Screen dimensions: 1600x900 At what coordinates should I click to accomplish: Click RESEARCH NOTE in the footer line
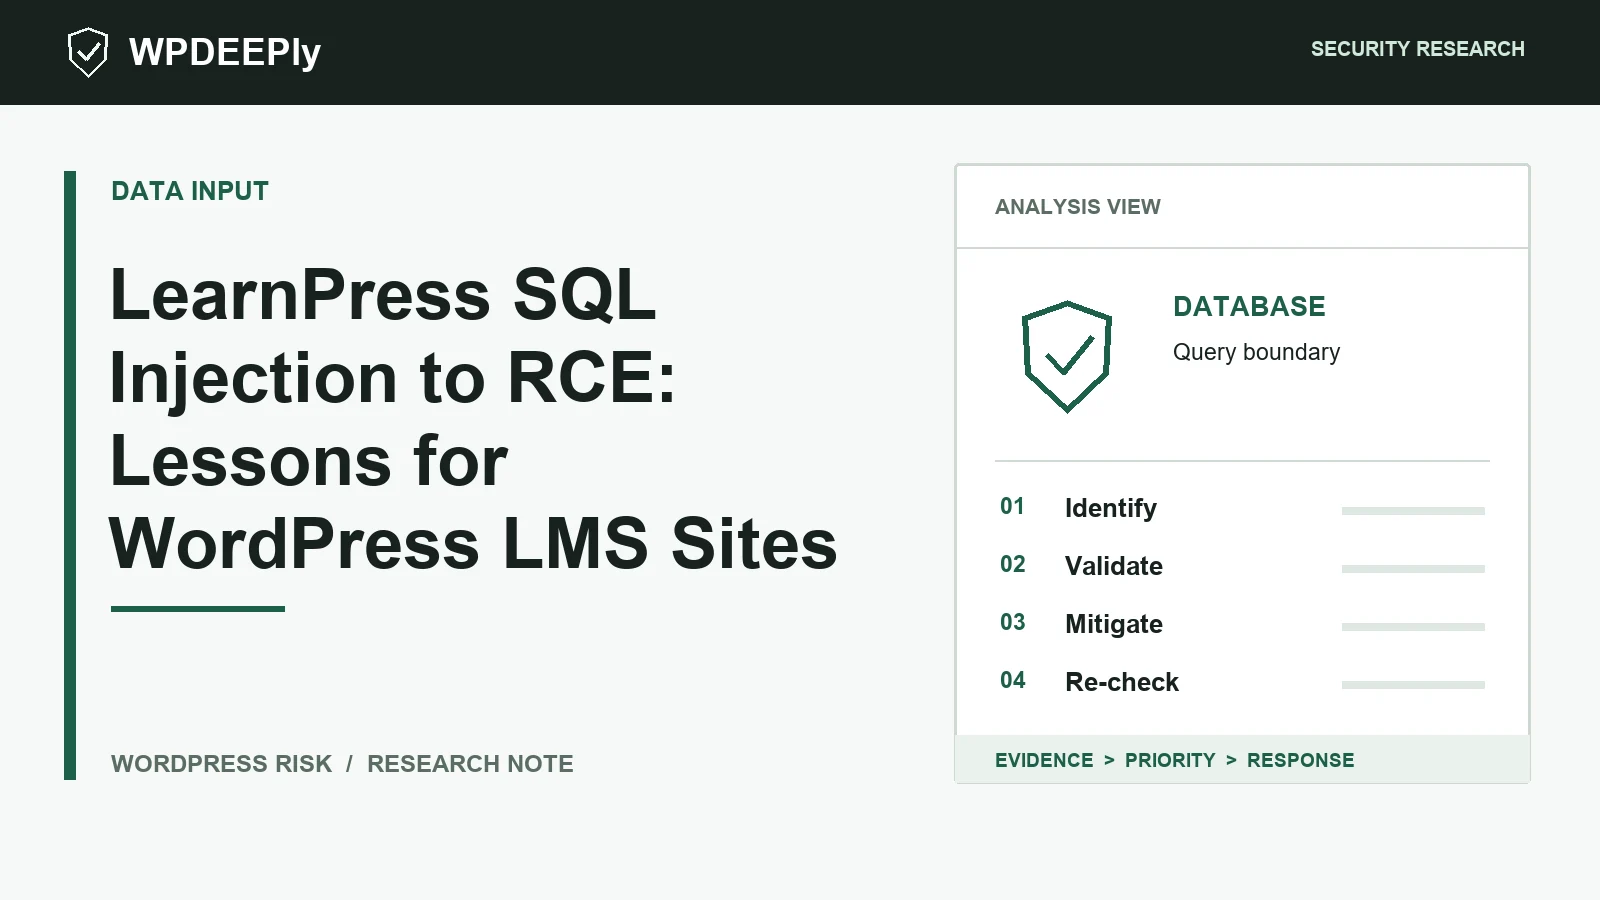click(470, 764)
